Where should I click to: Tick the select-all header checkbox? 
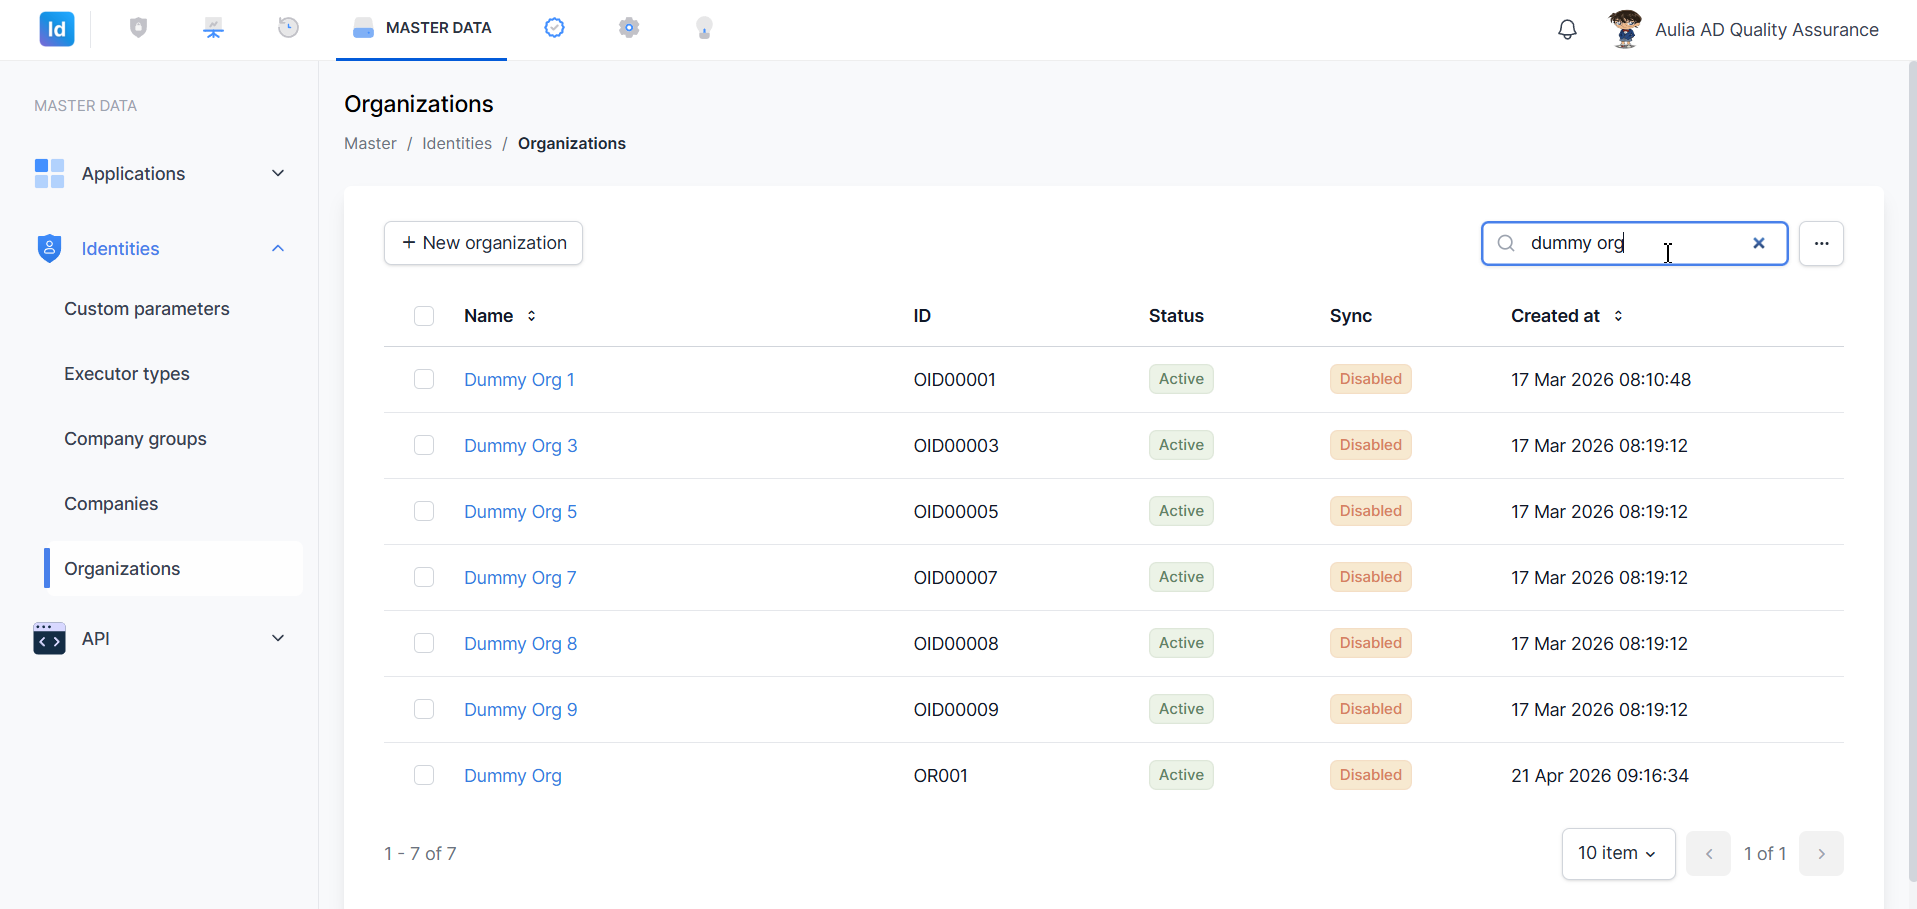coord(424,316)
